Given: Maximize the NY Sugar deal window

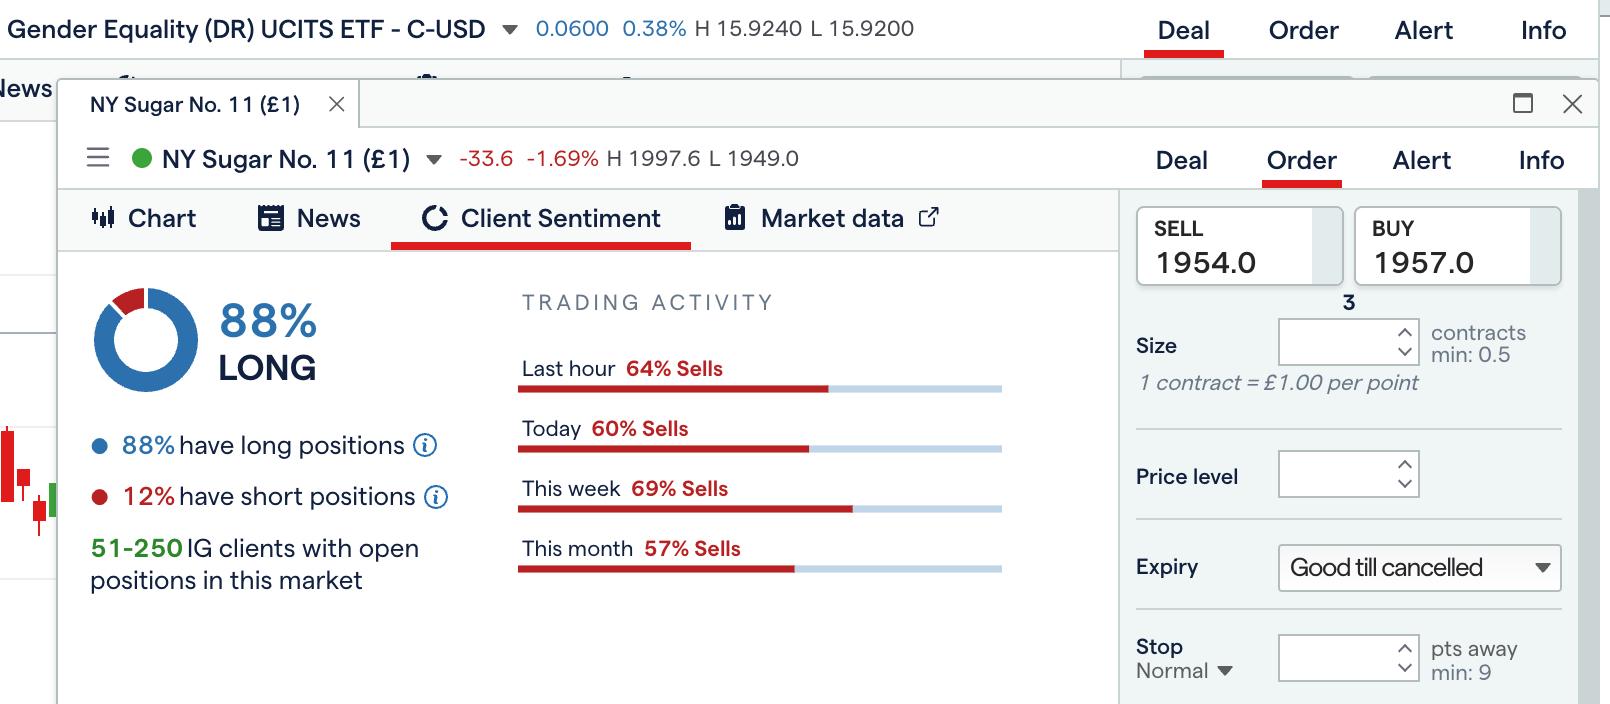Looking at the screenshot, I should point(1523,103).
